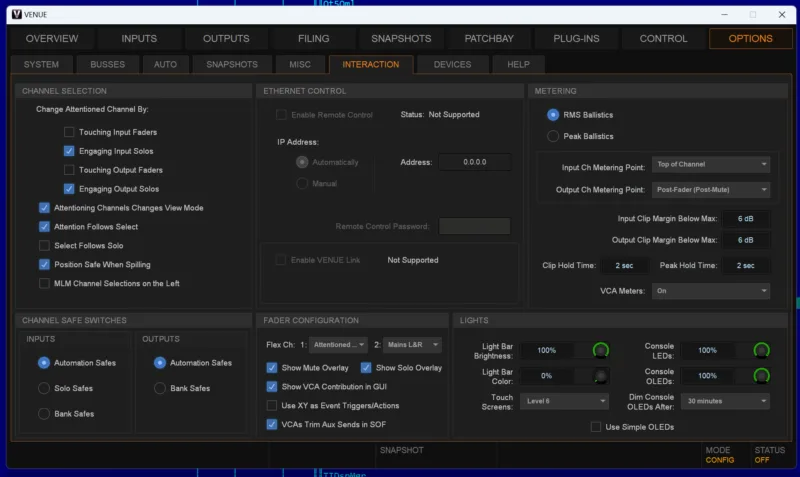Open Output Ch Metering Point dropdown
The image size is (800, 477).
[x=711, y=190]
